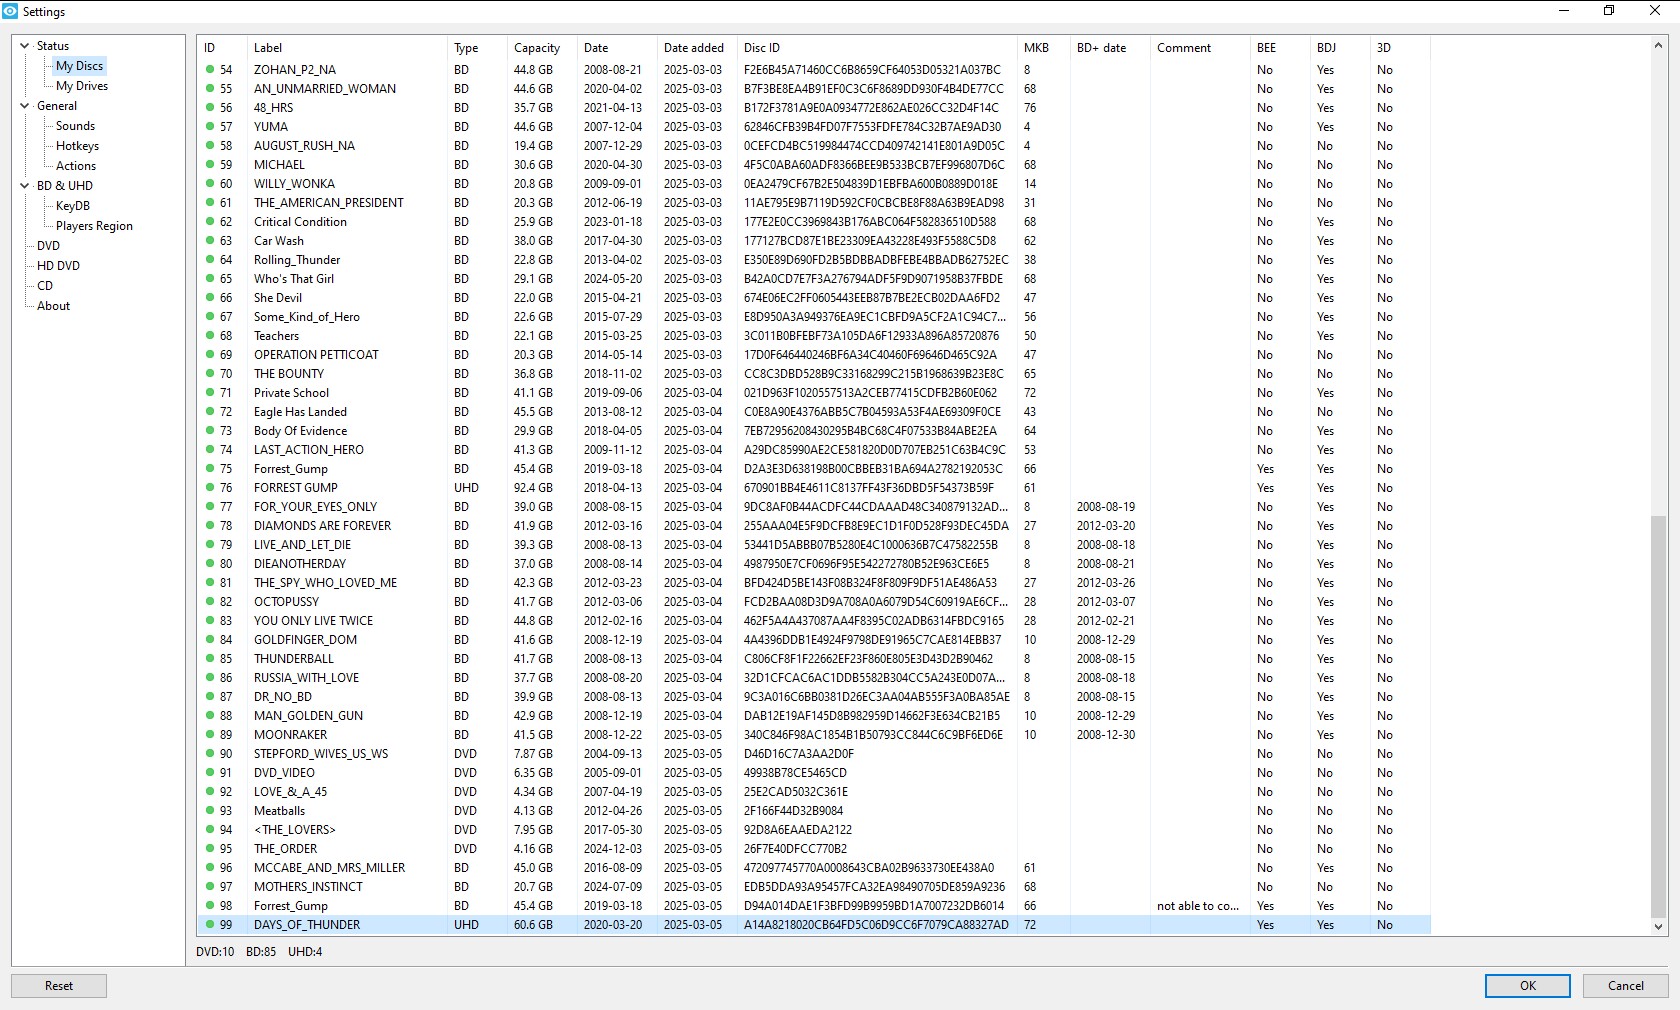Sort by the BEE column header

[1279, 48]
